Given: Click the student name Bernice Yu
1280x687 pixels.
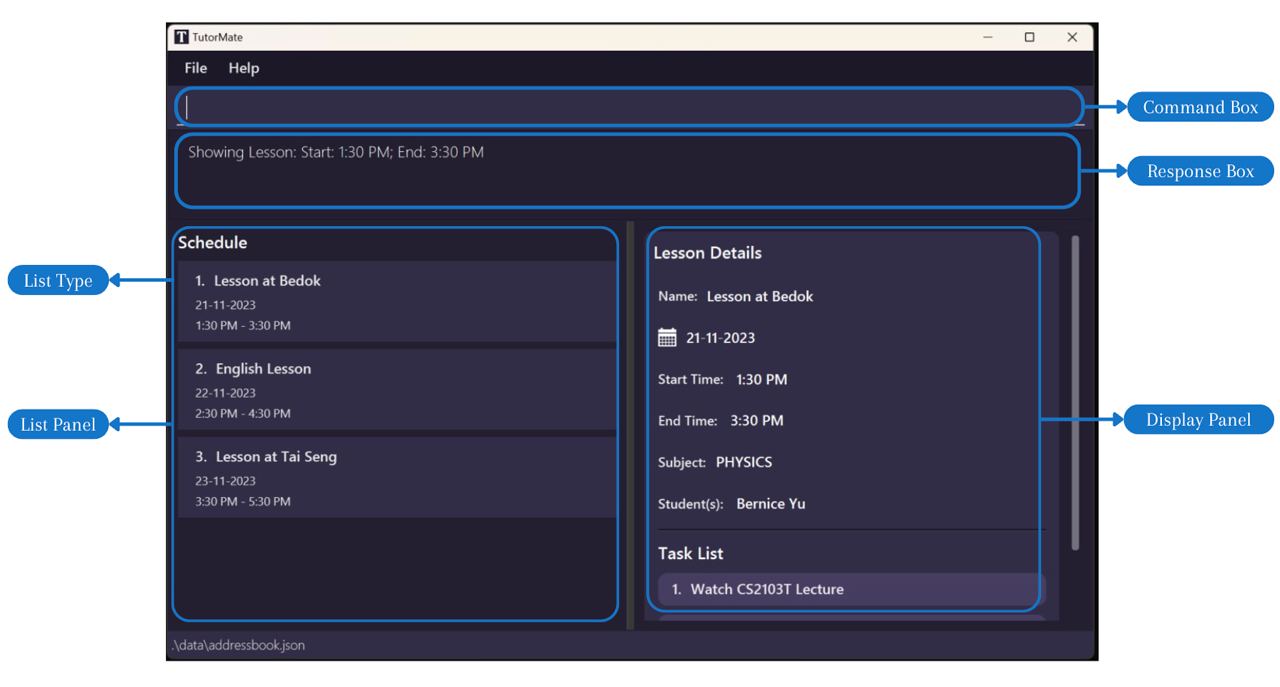Looking at the screenshot, I should click(x=771, y=504).
